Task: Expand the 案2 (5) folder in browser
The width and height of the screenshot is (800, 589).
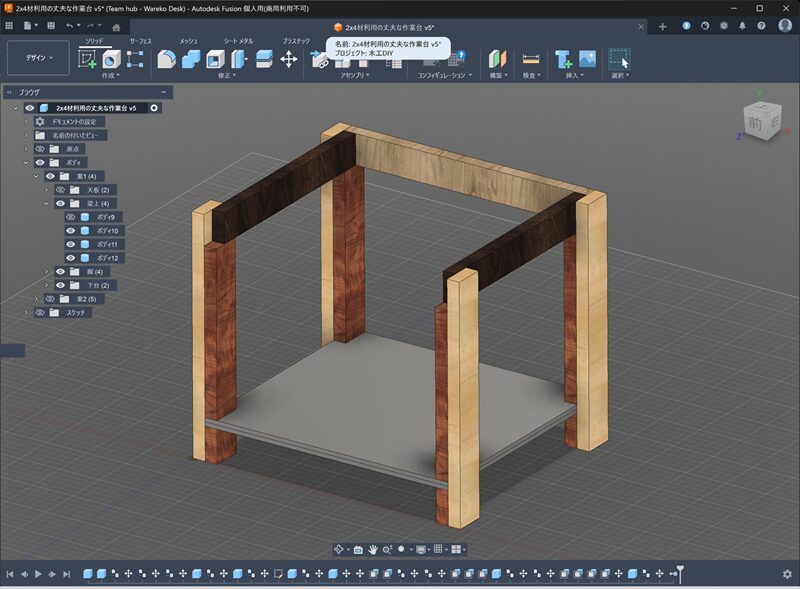Action: (37, 299)
